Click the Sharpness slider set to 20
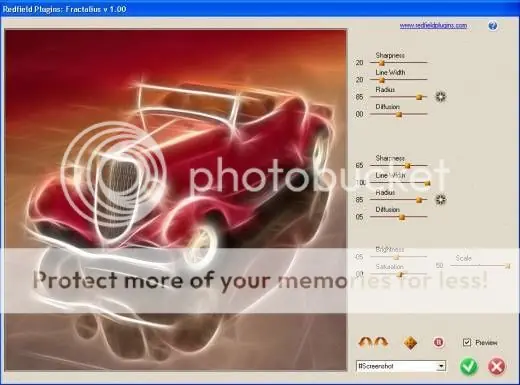The image size is (520, 385). (x=399, y=62)
